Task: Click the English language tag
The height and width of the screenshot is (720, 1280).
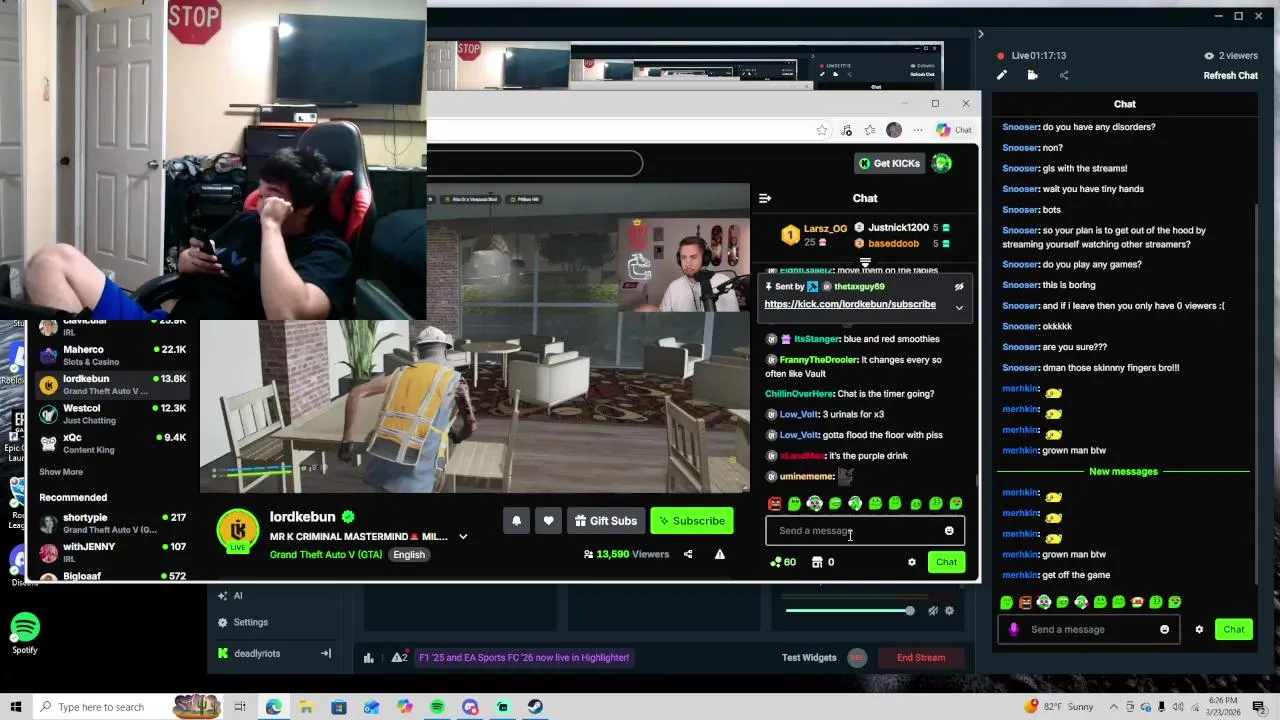Action: 408,554
